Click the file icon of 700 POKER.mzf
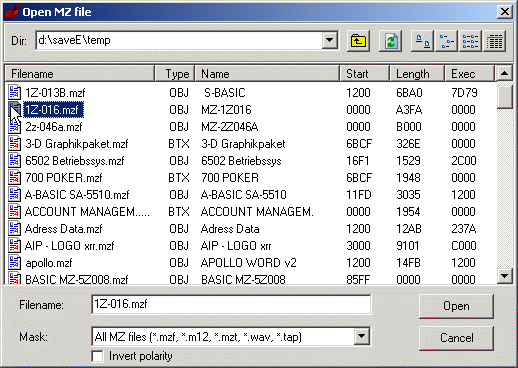The image size is (518, 368). (x=14, y=178)
